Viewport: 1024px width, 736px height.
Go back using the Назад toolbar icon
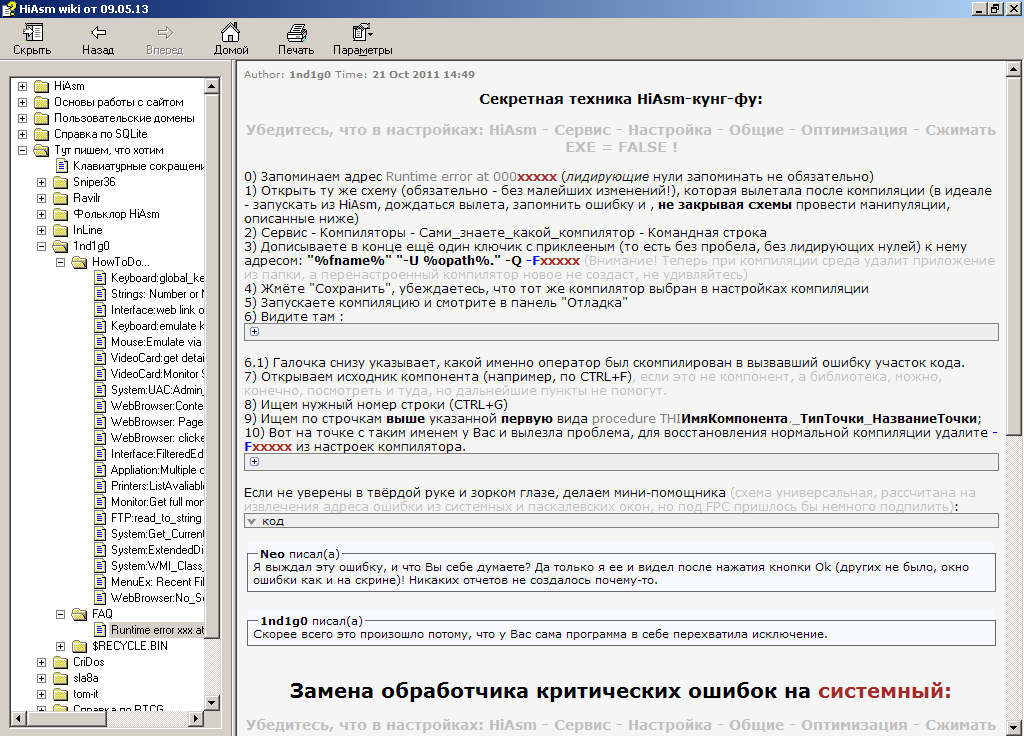pos(98,33)
